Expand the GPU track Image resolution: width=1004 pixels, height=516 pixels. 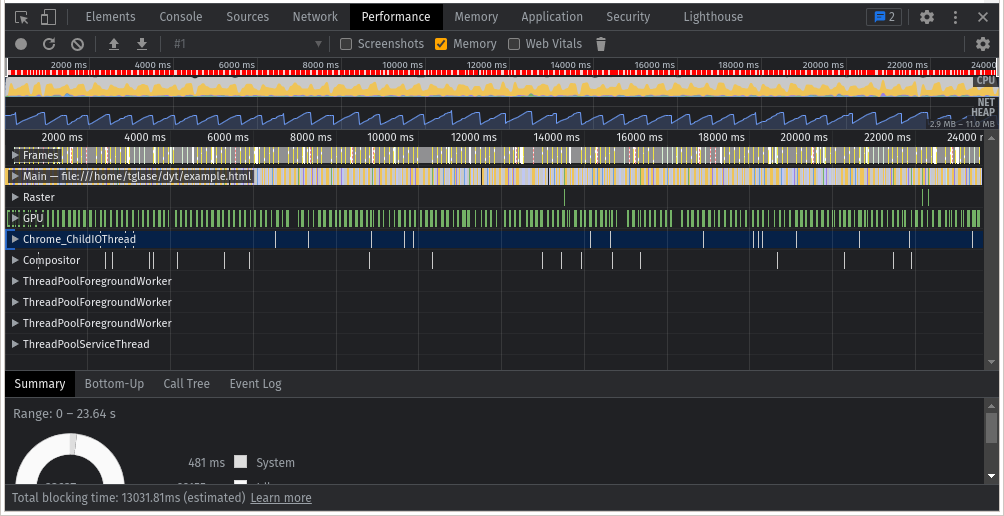pyautogui.click(x=15, y=218)
